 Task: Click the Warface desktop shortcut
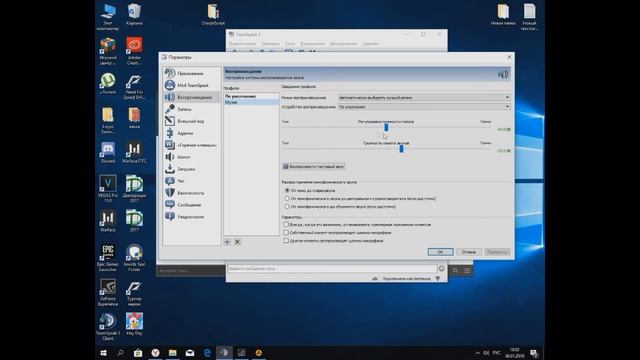(108, 221)
